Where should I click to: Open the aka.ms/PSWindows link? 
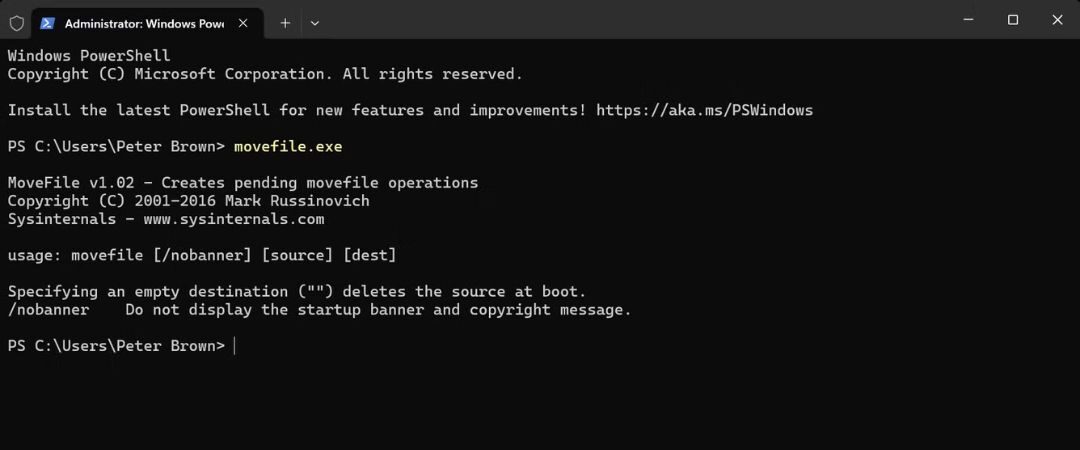[x=704, y=110]
